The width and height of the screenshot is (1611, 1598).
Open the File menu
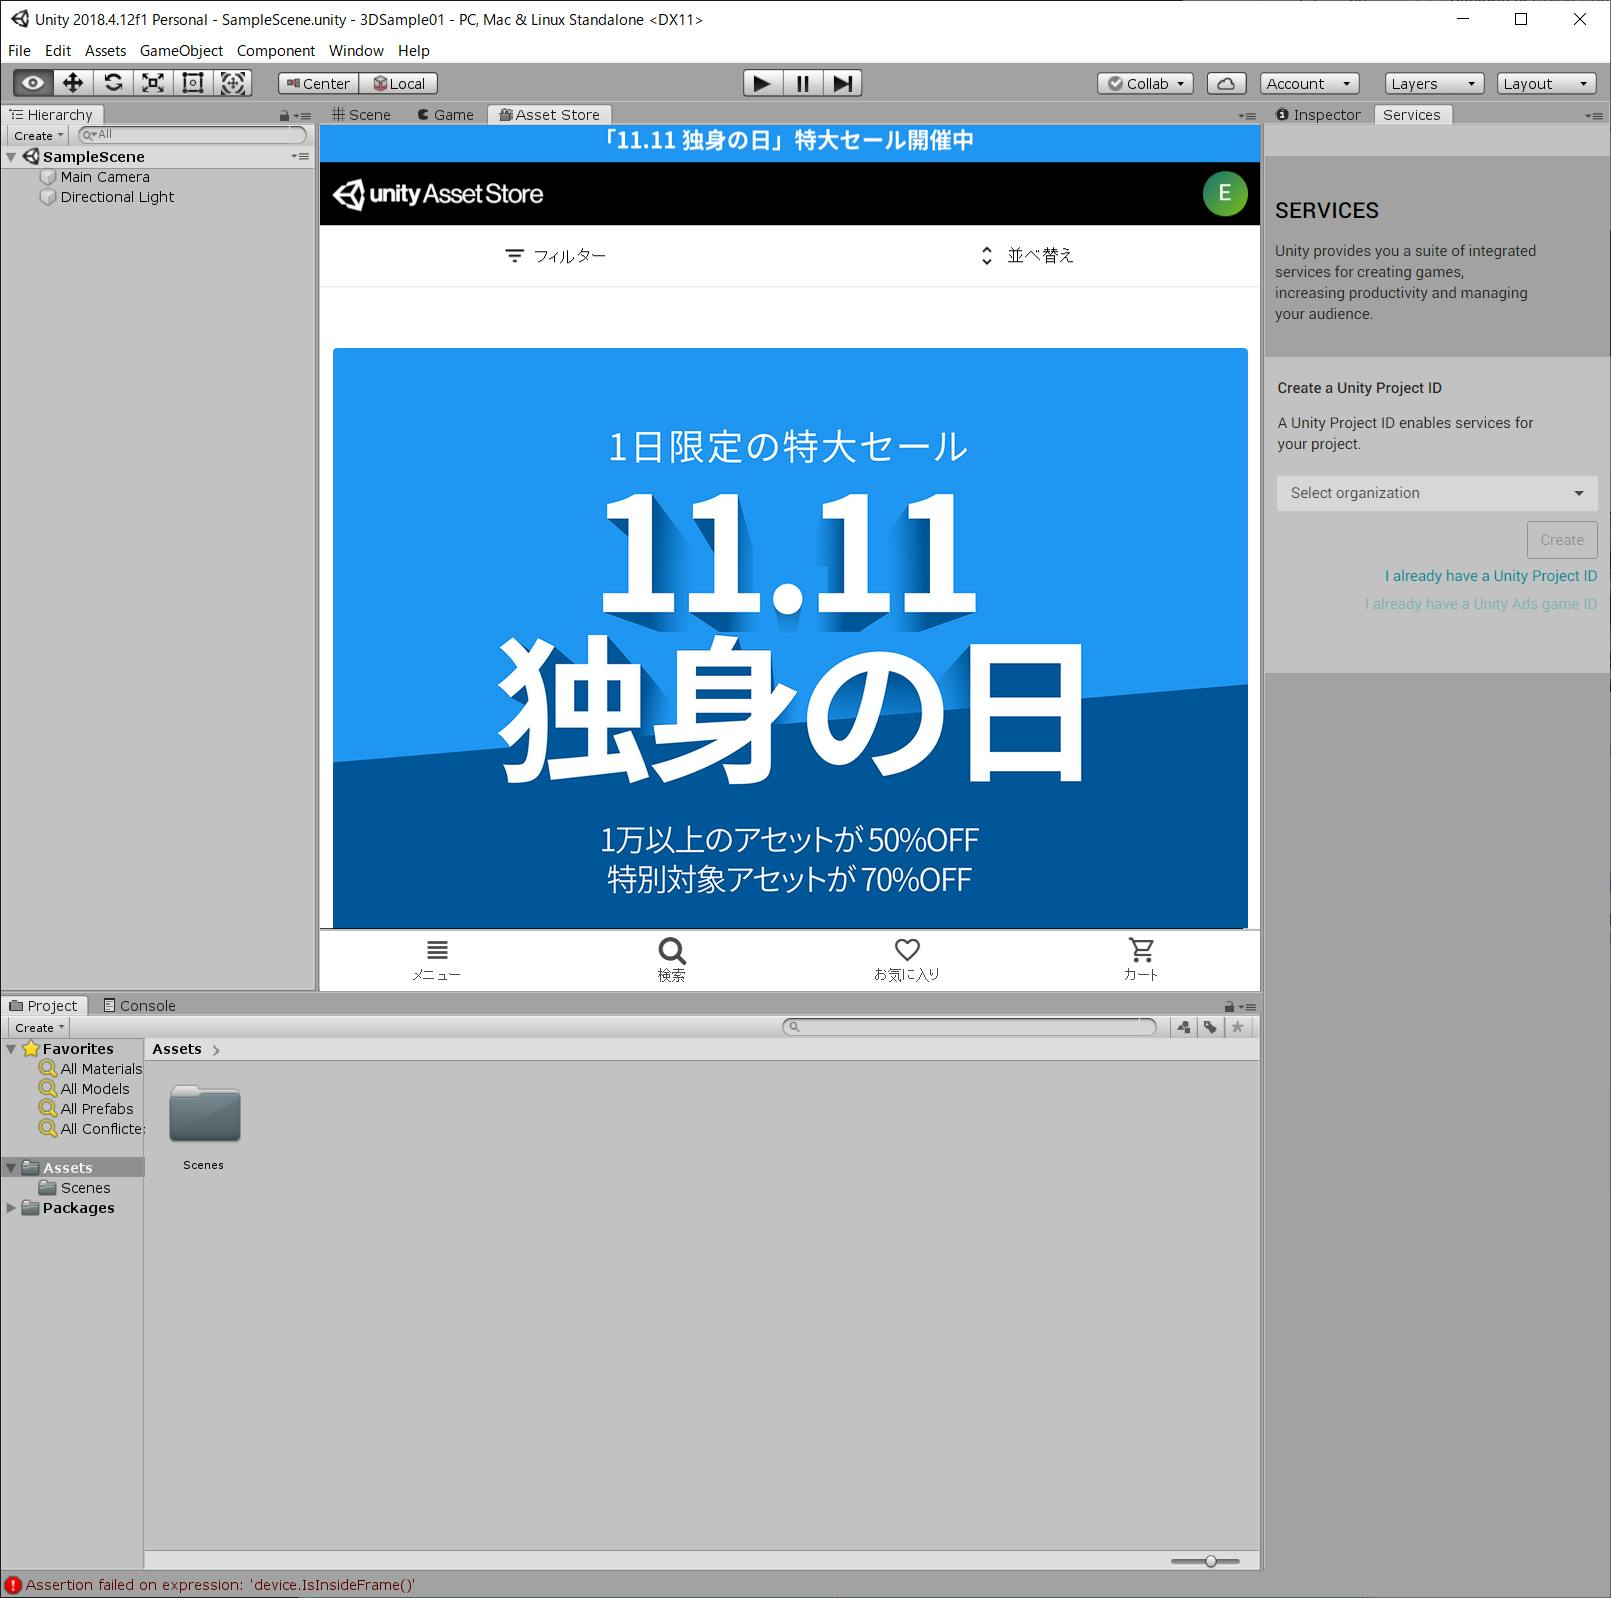[19, 51]
